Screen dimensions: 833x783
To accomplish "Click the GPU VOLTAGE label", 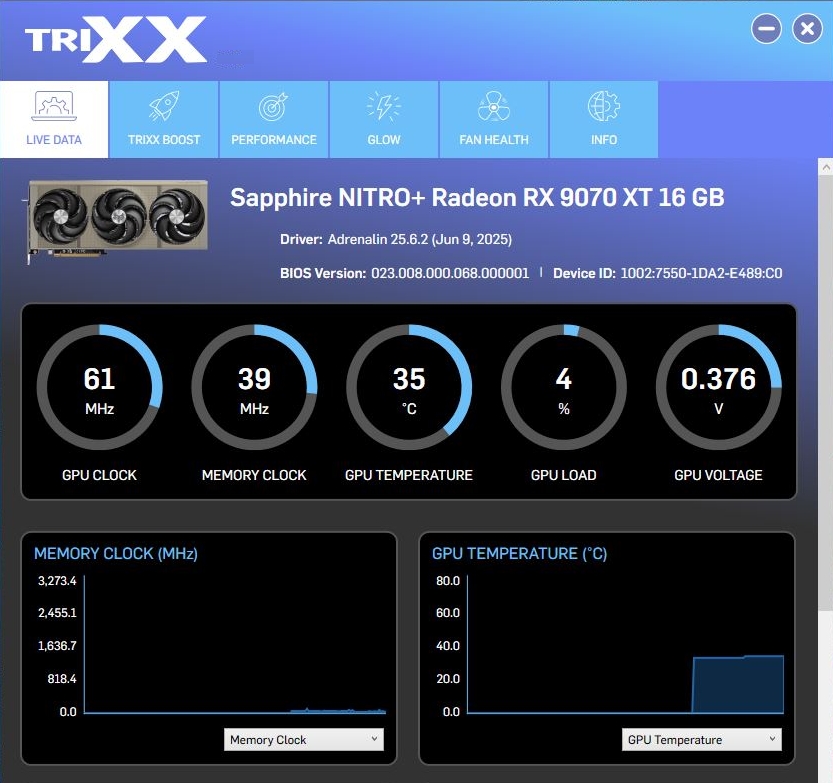I will (x=718, y=475).
